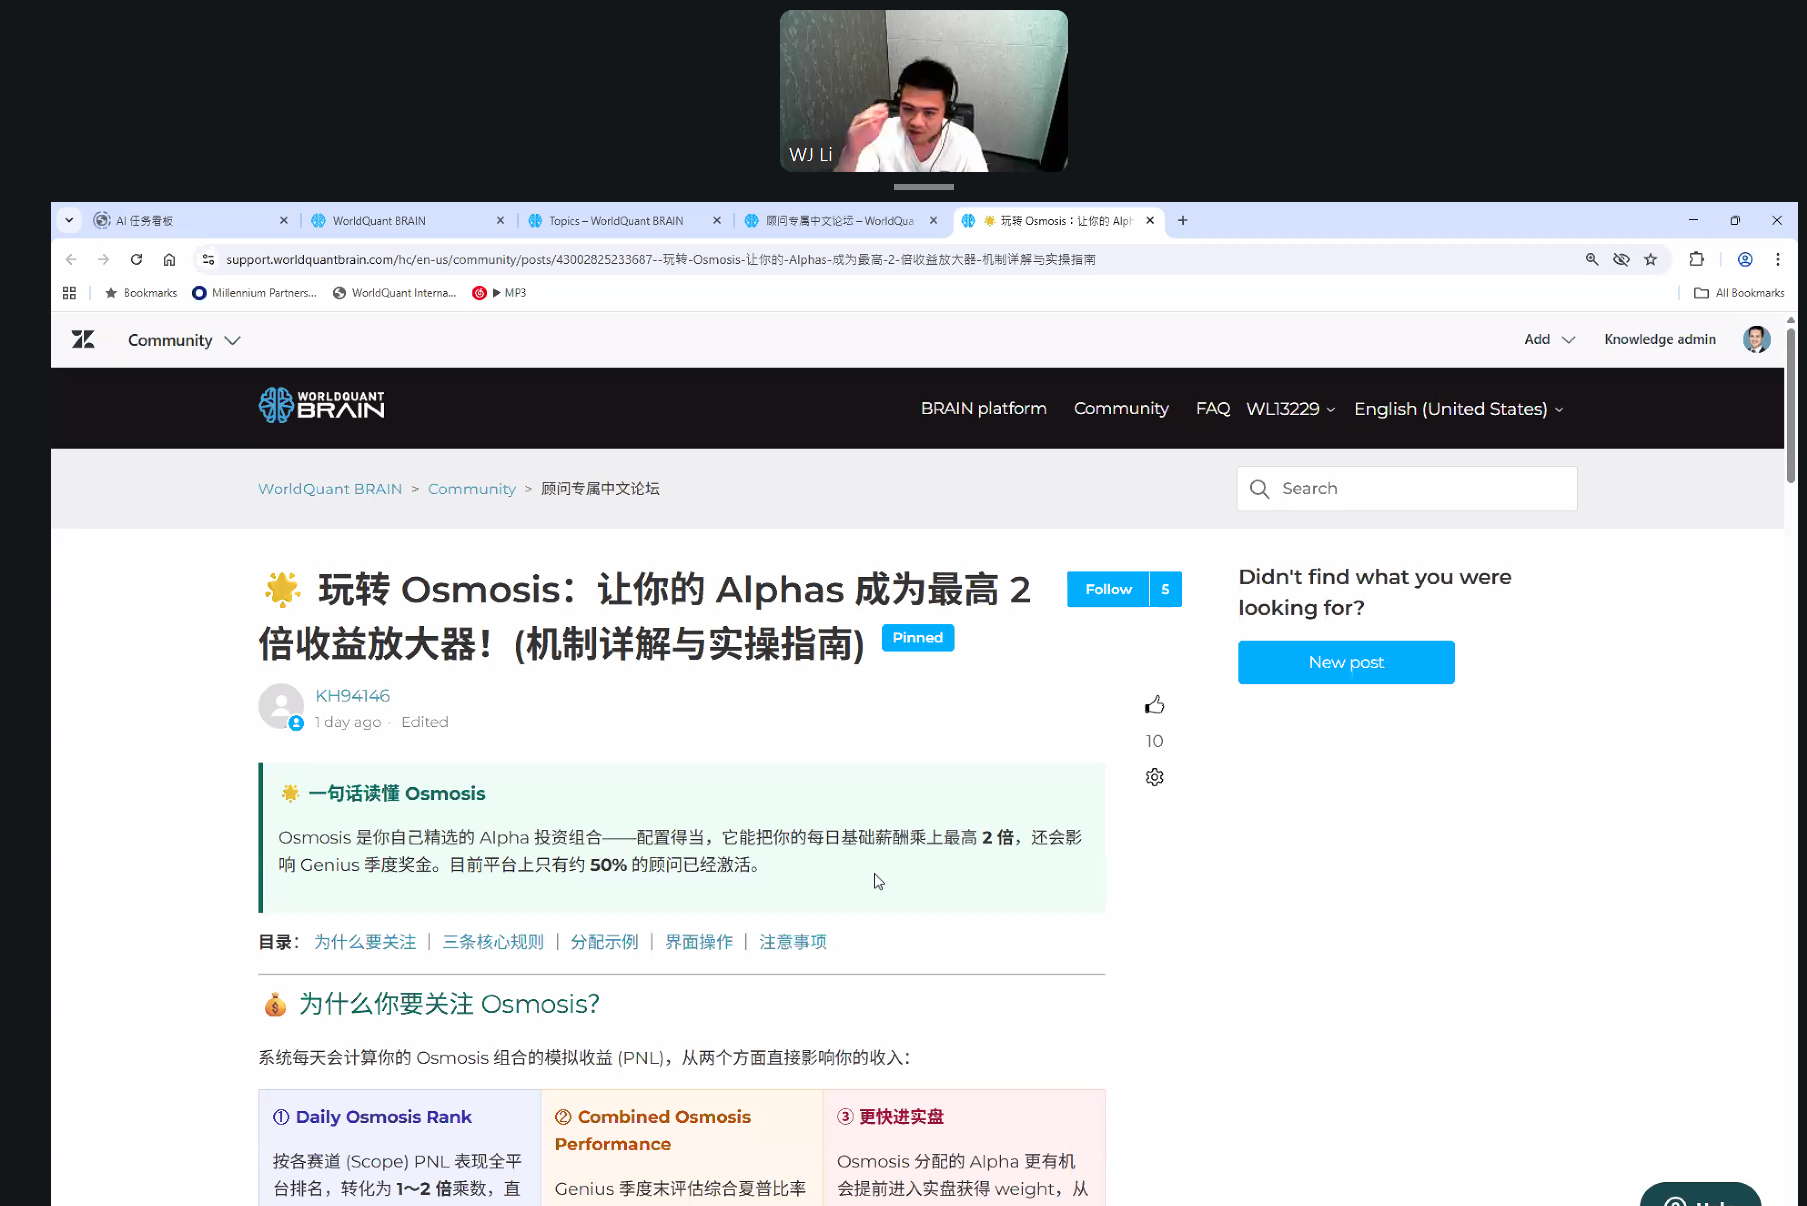The height and width of the screenshot is (1206, 1807).
Task: Click the Search input field
Action: pyautogui.click(x=1407, y=488)
